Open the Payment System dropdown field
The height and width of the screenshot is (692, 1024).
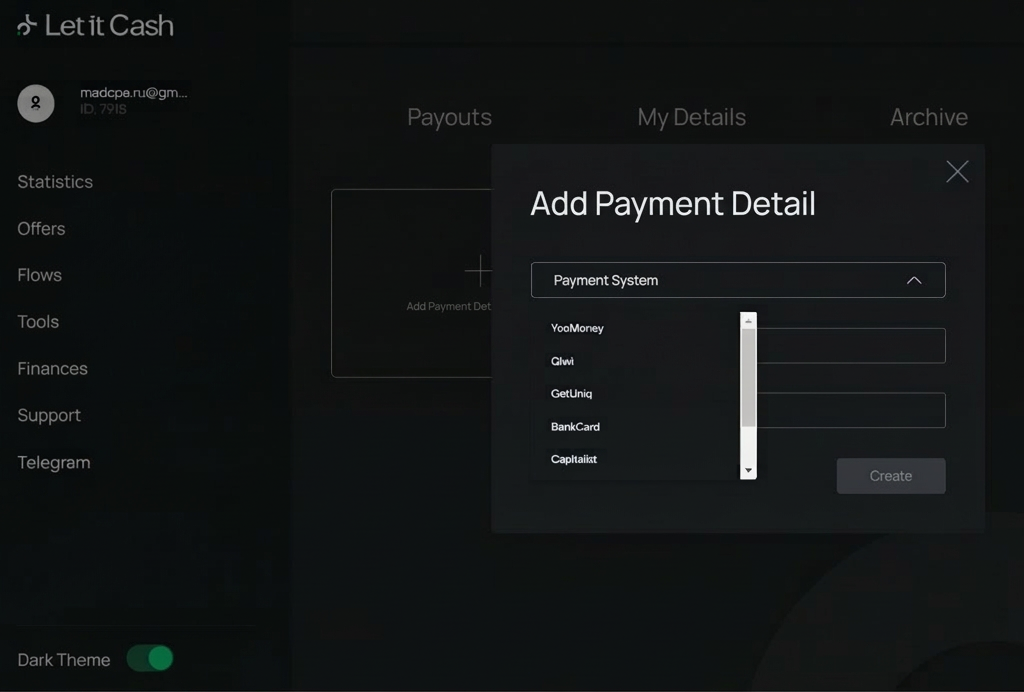point(738,280)
